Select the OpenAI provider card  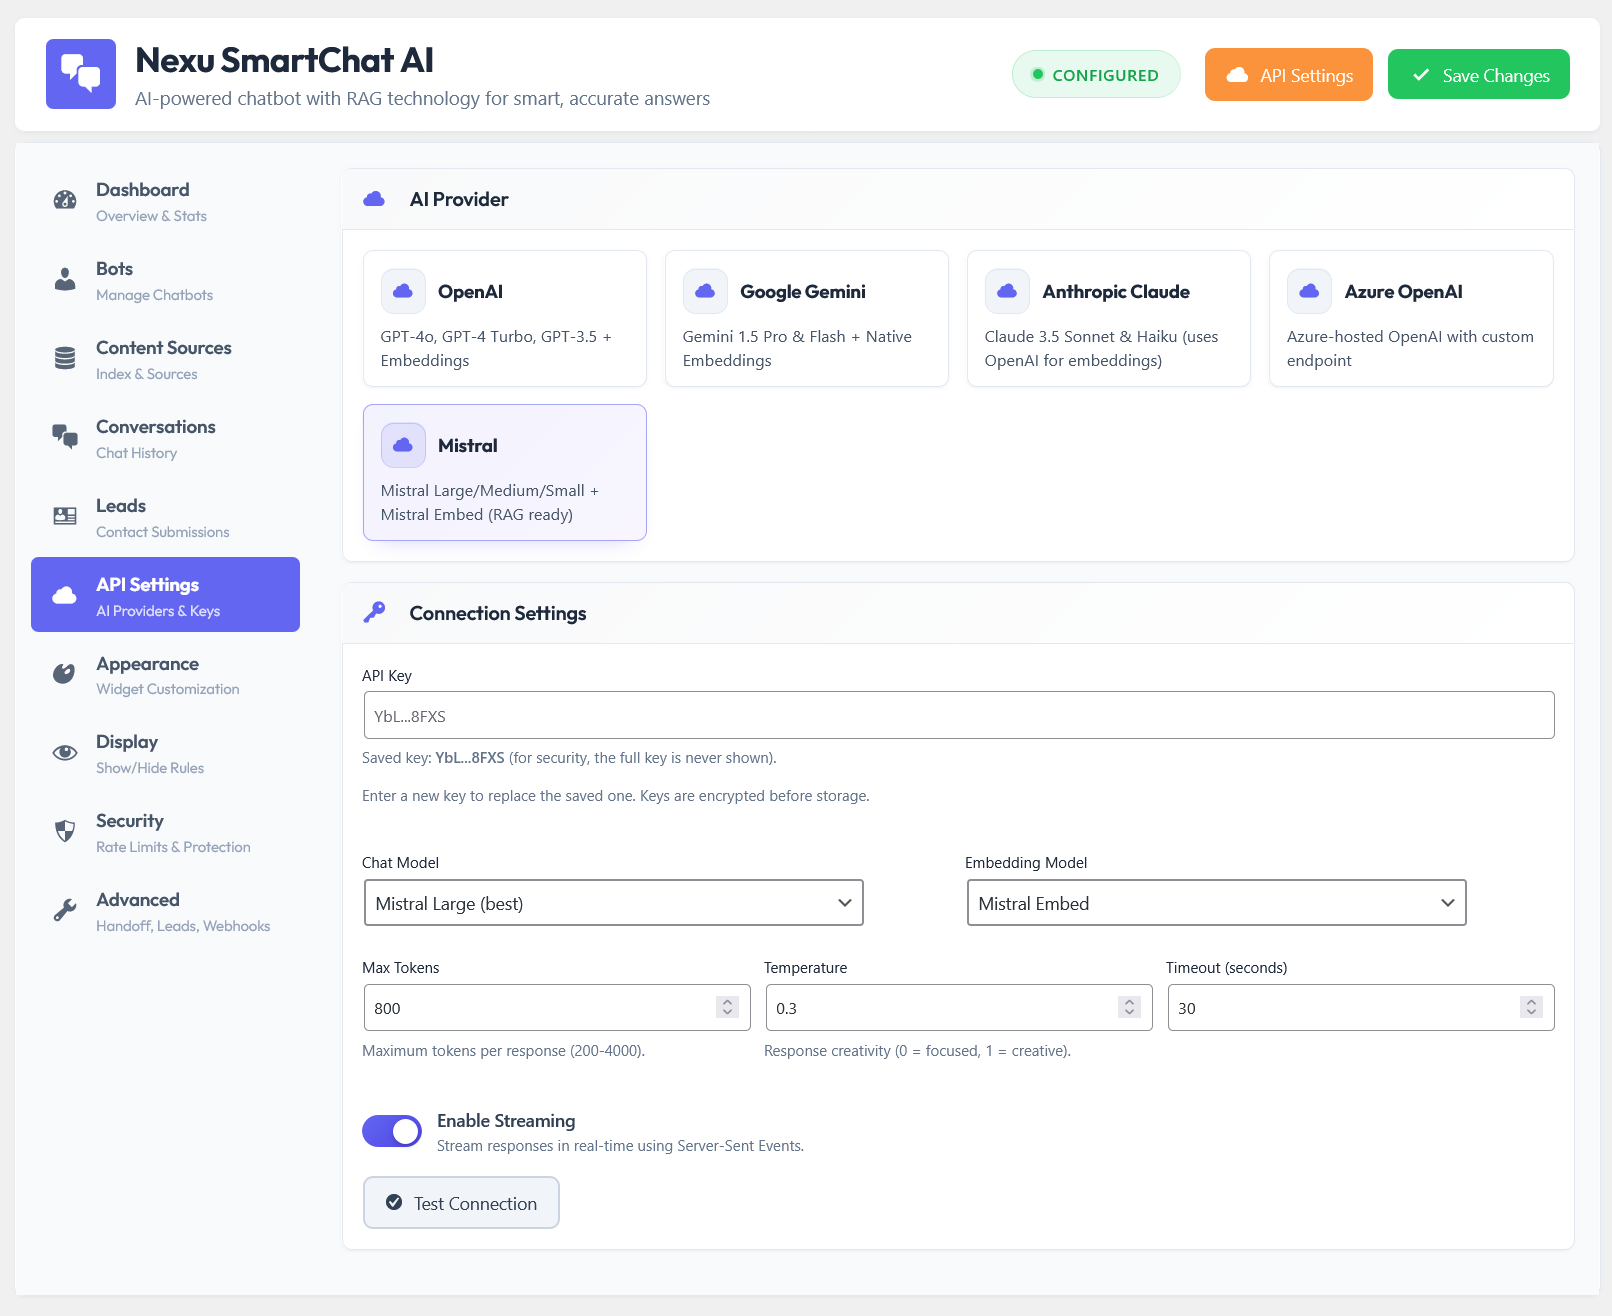coord(505,318)
